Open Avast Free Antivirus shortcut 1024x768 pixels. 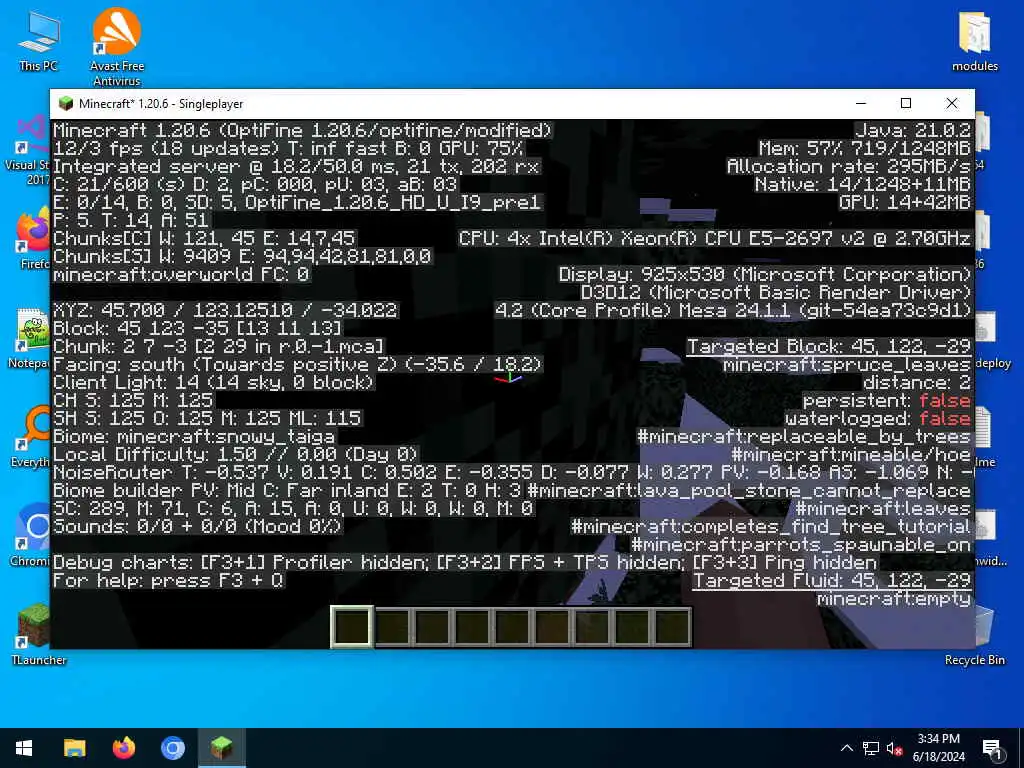point(117,47)
